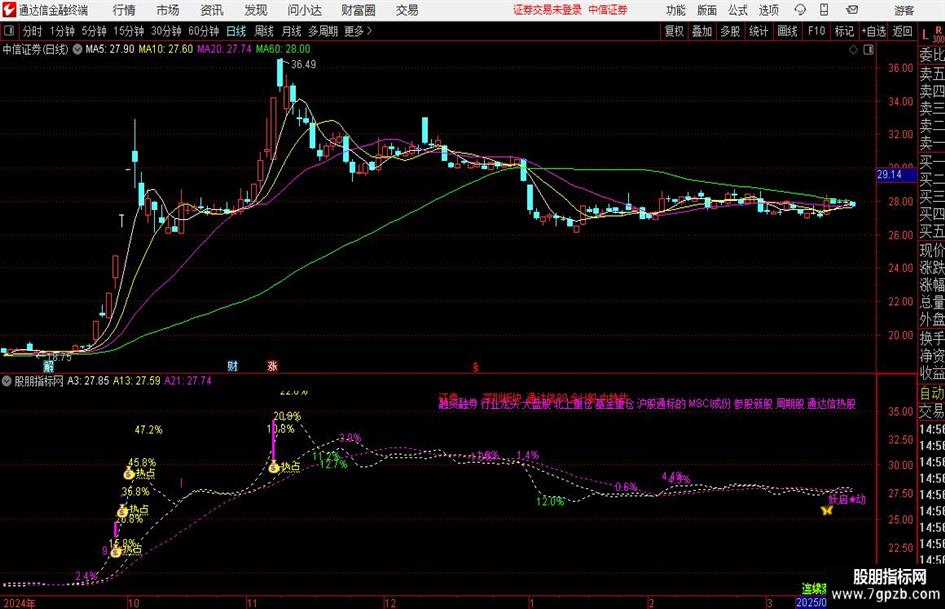Screen dimensions: 945x609
Task: Open the 交易 menu
Action: coord(407,10)
